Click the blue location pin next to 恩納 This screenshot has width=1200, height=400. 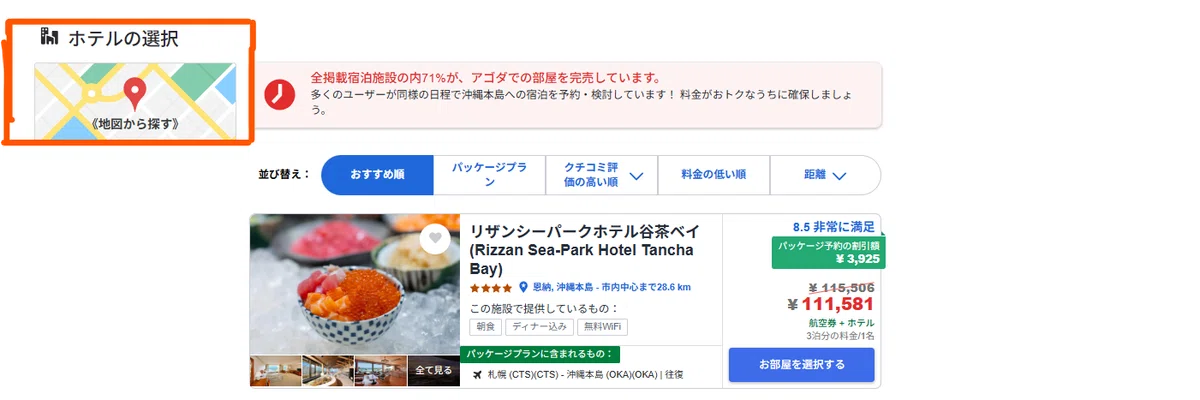click(x=522, y=287)
